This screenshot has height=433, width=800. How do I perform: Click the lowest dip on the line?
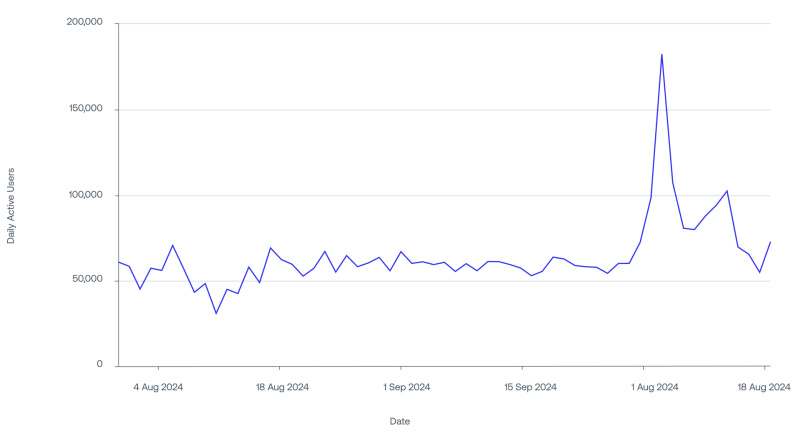point(216,313)
